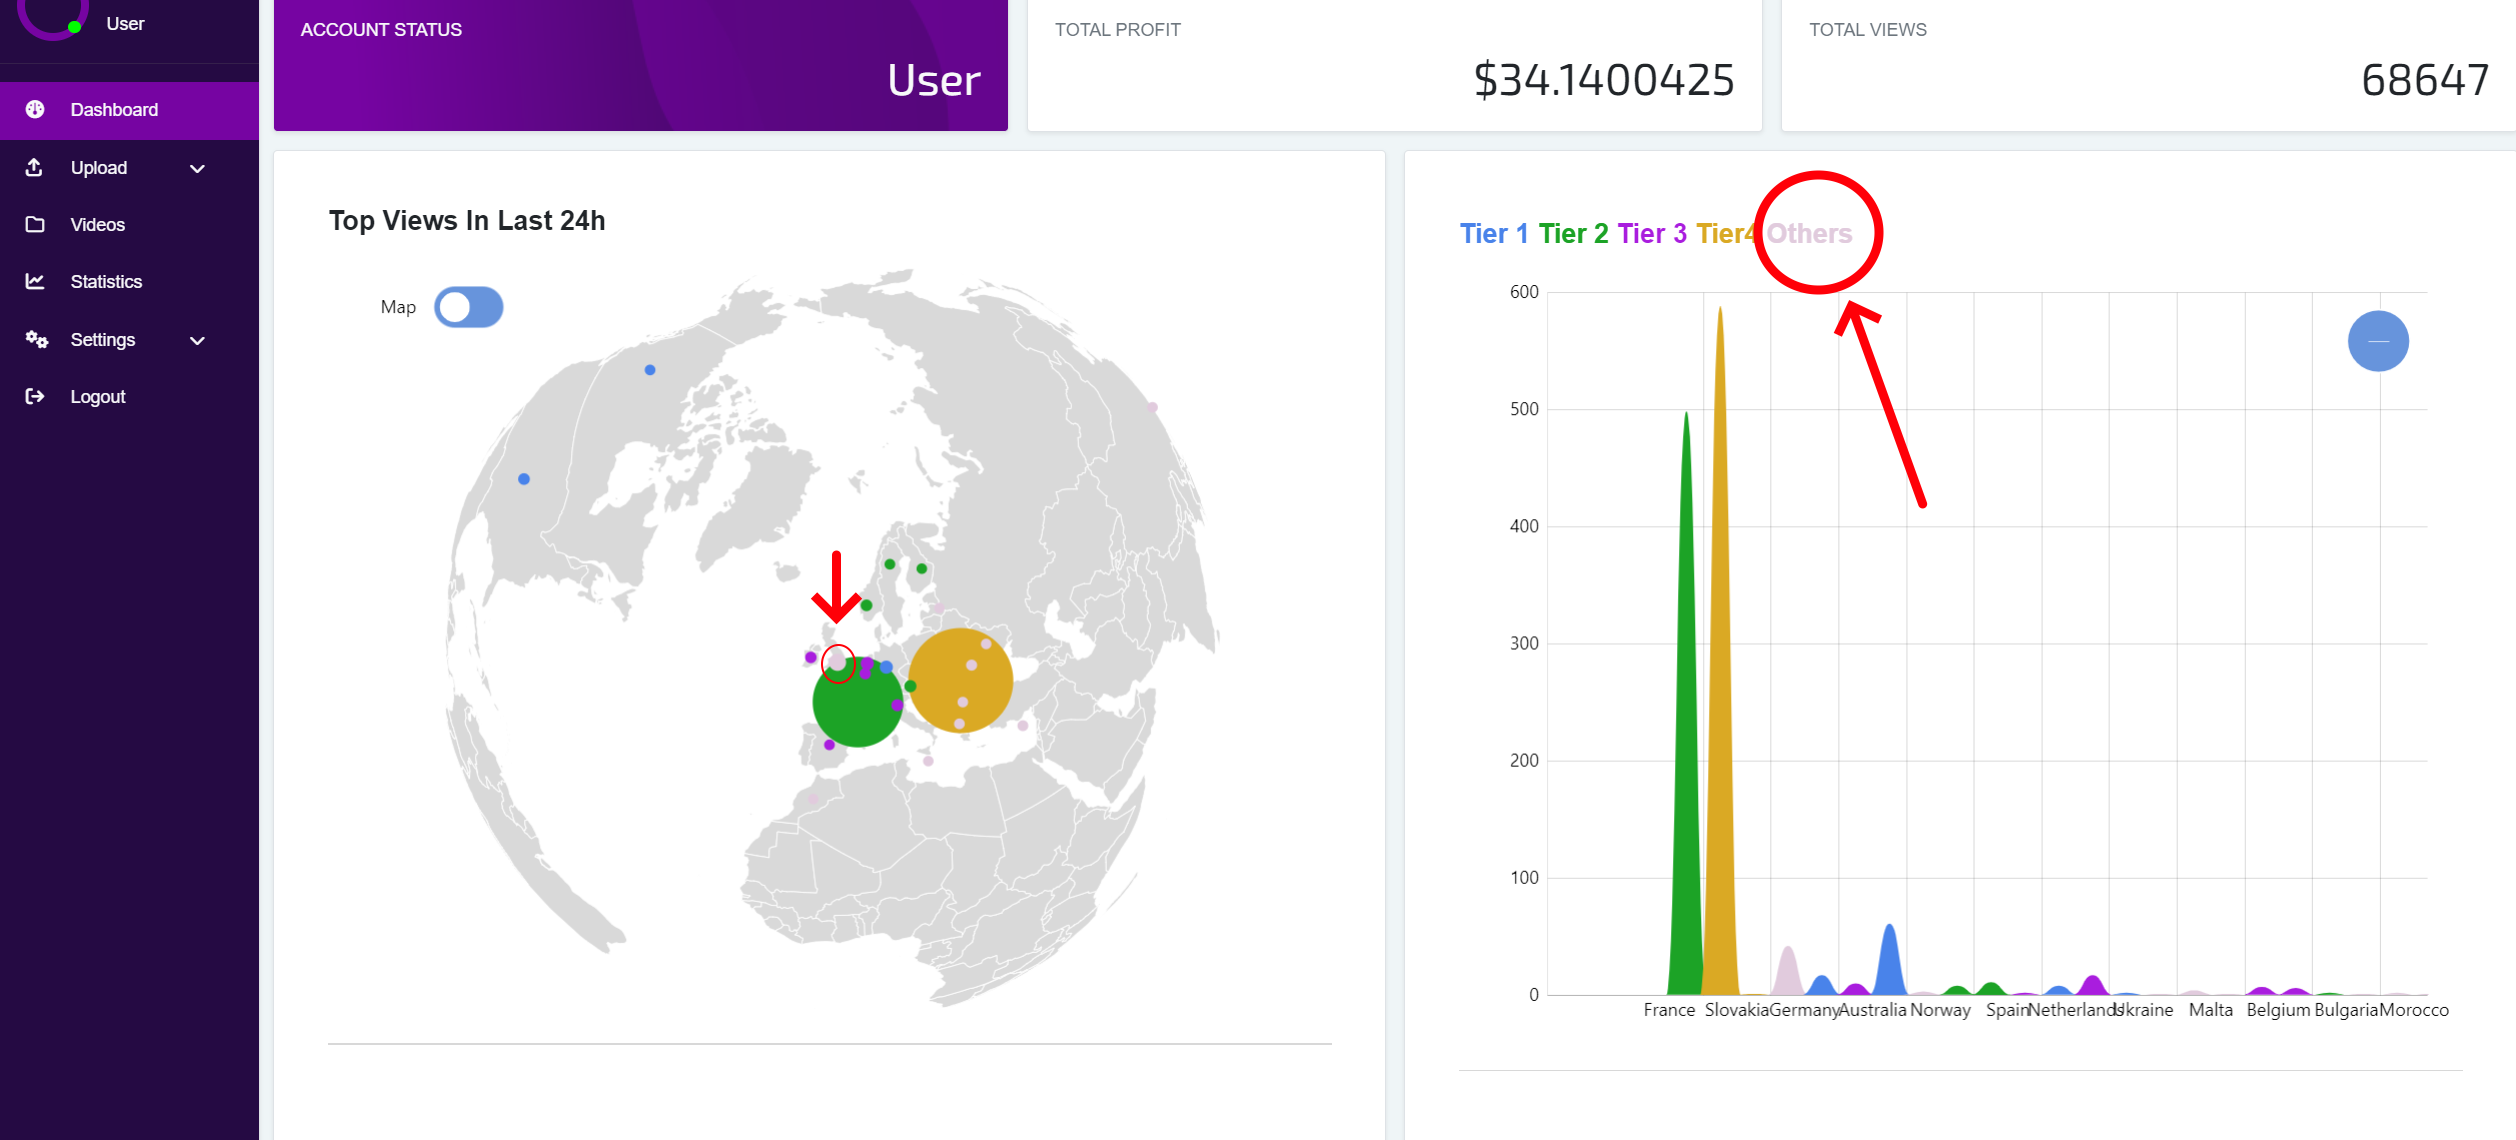Click the Statistics chart icon
This screenshot has height=1140, width=2516.
click(x=35, y=281)
